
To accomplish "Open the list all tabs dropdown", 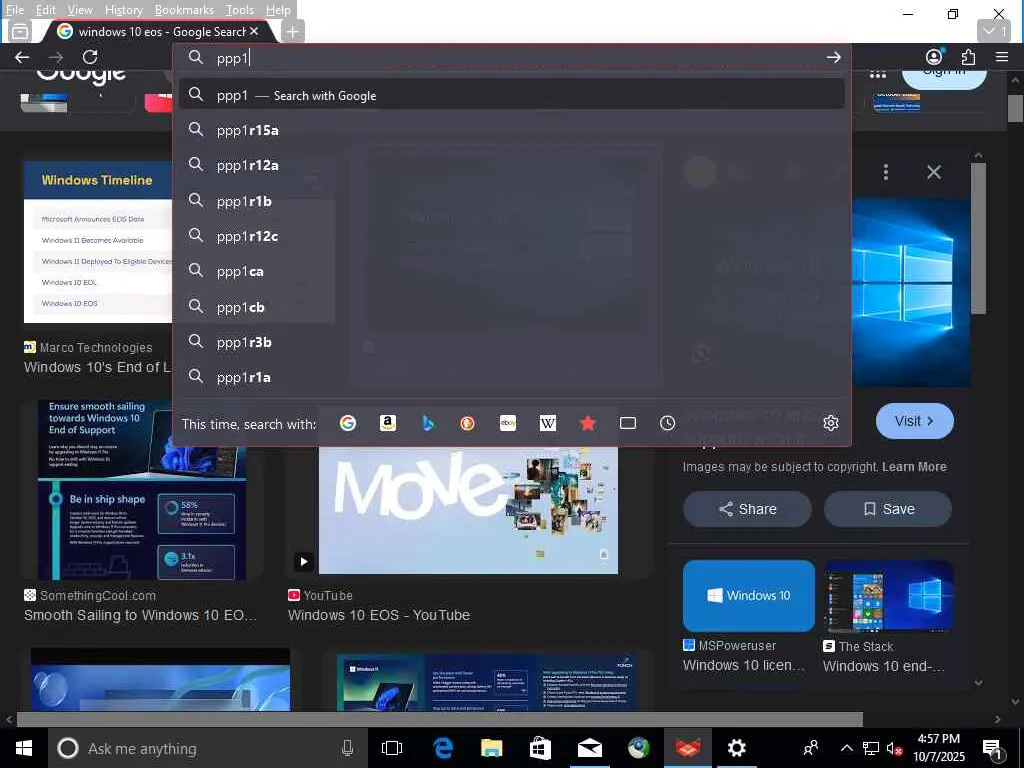I will pyautogui.click(x=994, y=31).
